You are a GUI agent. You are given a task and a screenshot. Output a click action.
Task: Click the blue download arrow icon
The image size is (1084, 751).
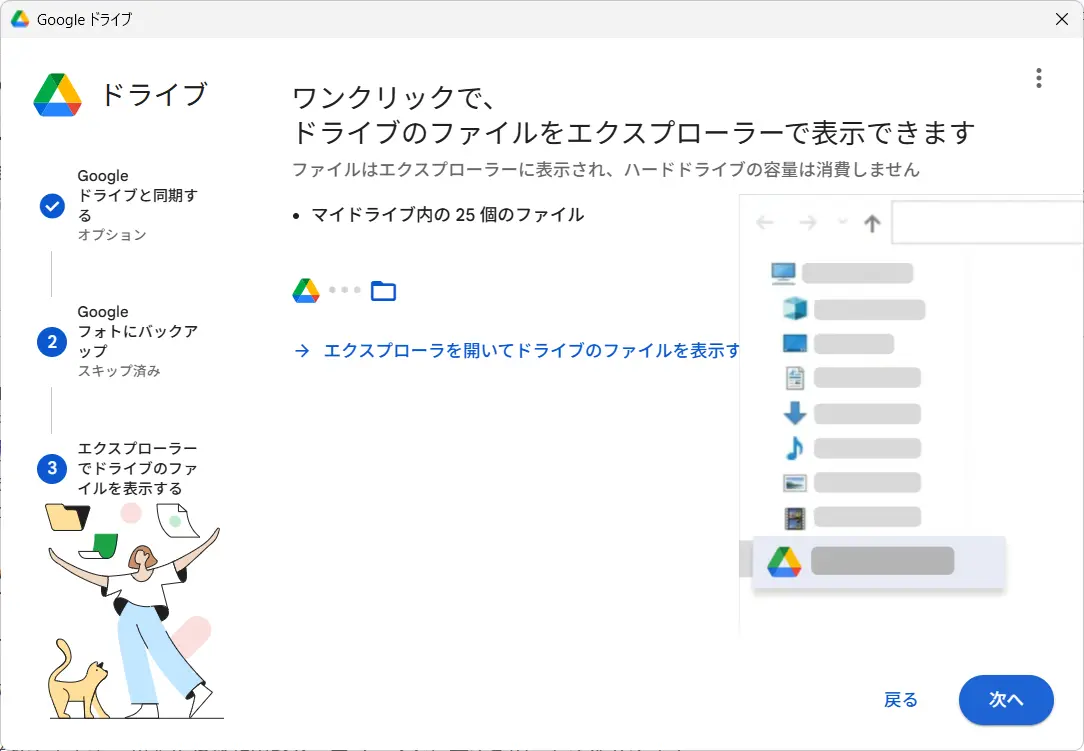(x=795, y=413)
